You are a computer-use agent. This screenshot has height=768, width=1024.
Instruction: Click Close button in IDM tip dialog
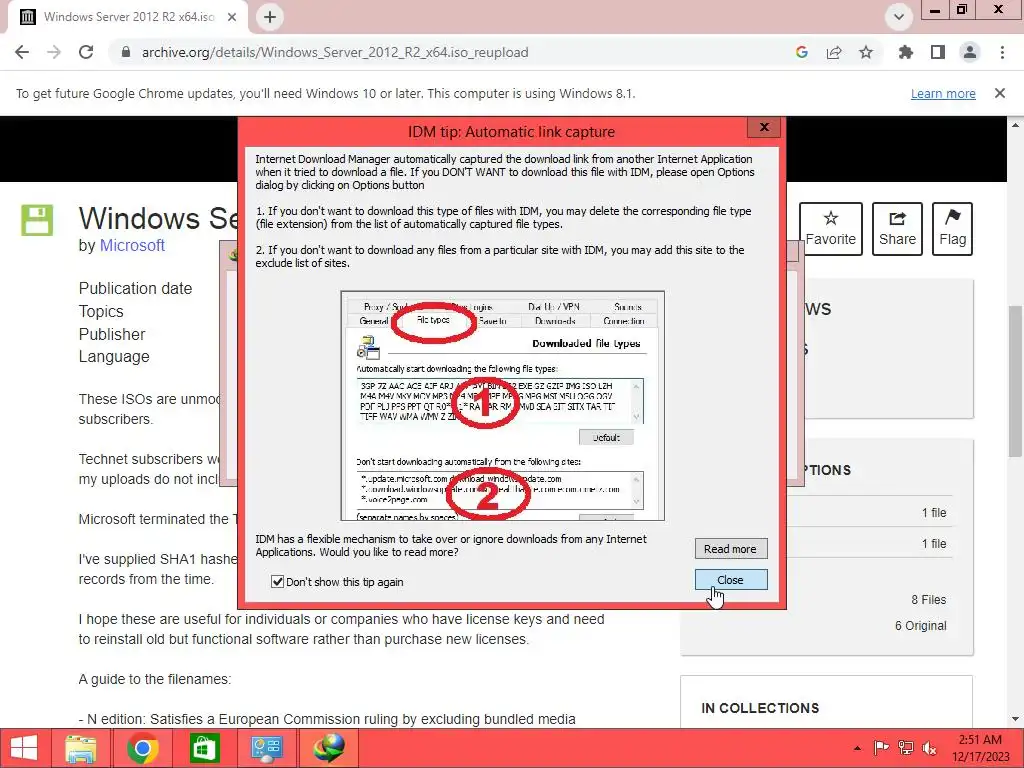point(731,580)
